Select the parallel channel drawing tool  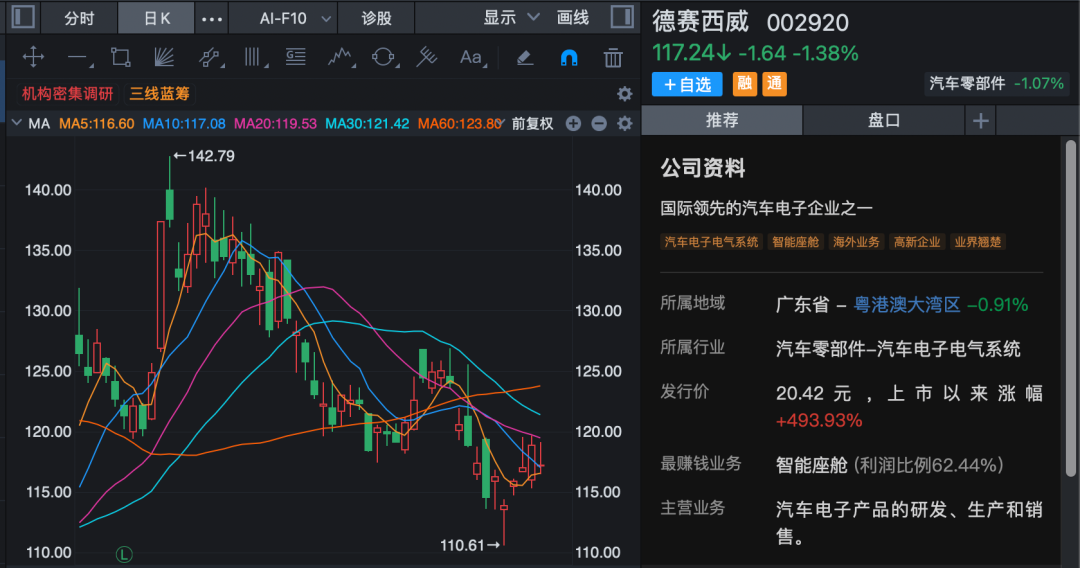tap(210, 57)
